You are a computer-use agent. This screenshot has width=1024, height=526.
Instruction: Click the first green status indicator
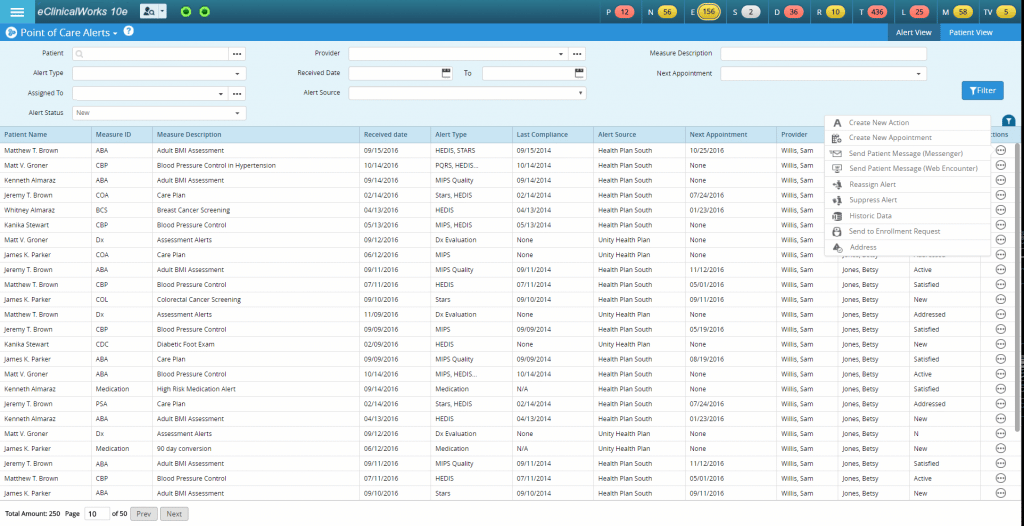186,12
